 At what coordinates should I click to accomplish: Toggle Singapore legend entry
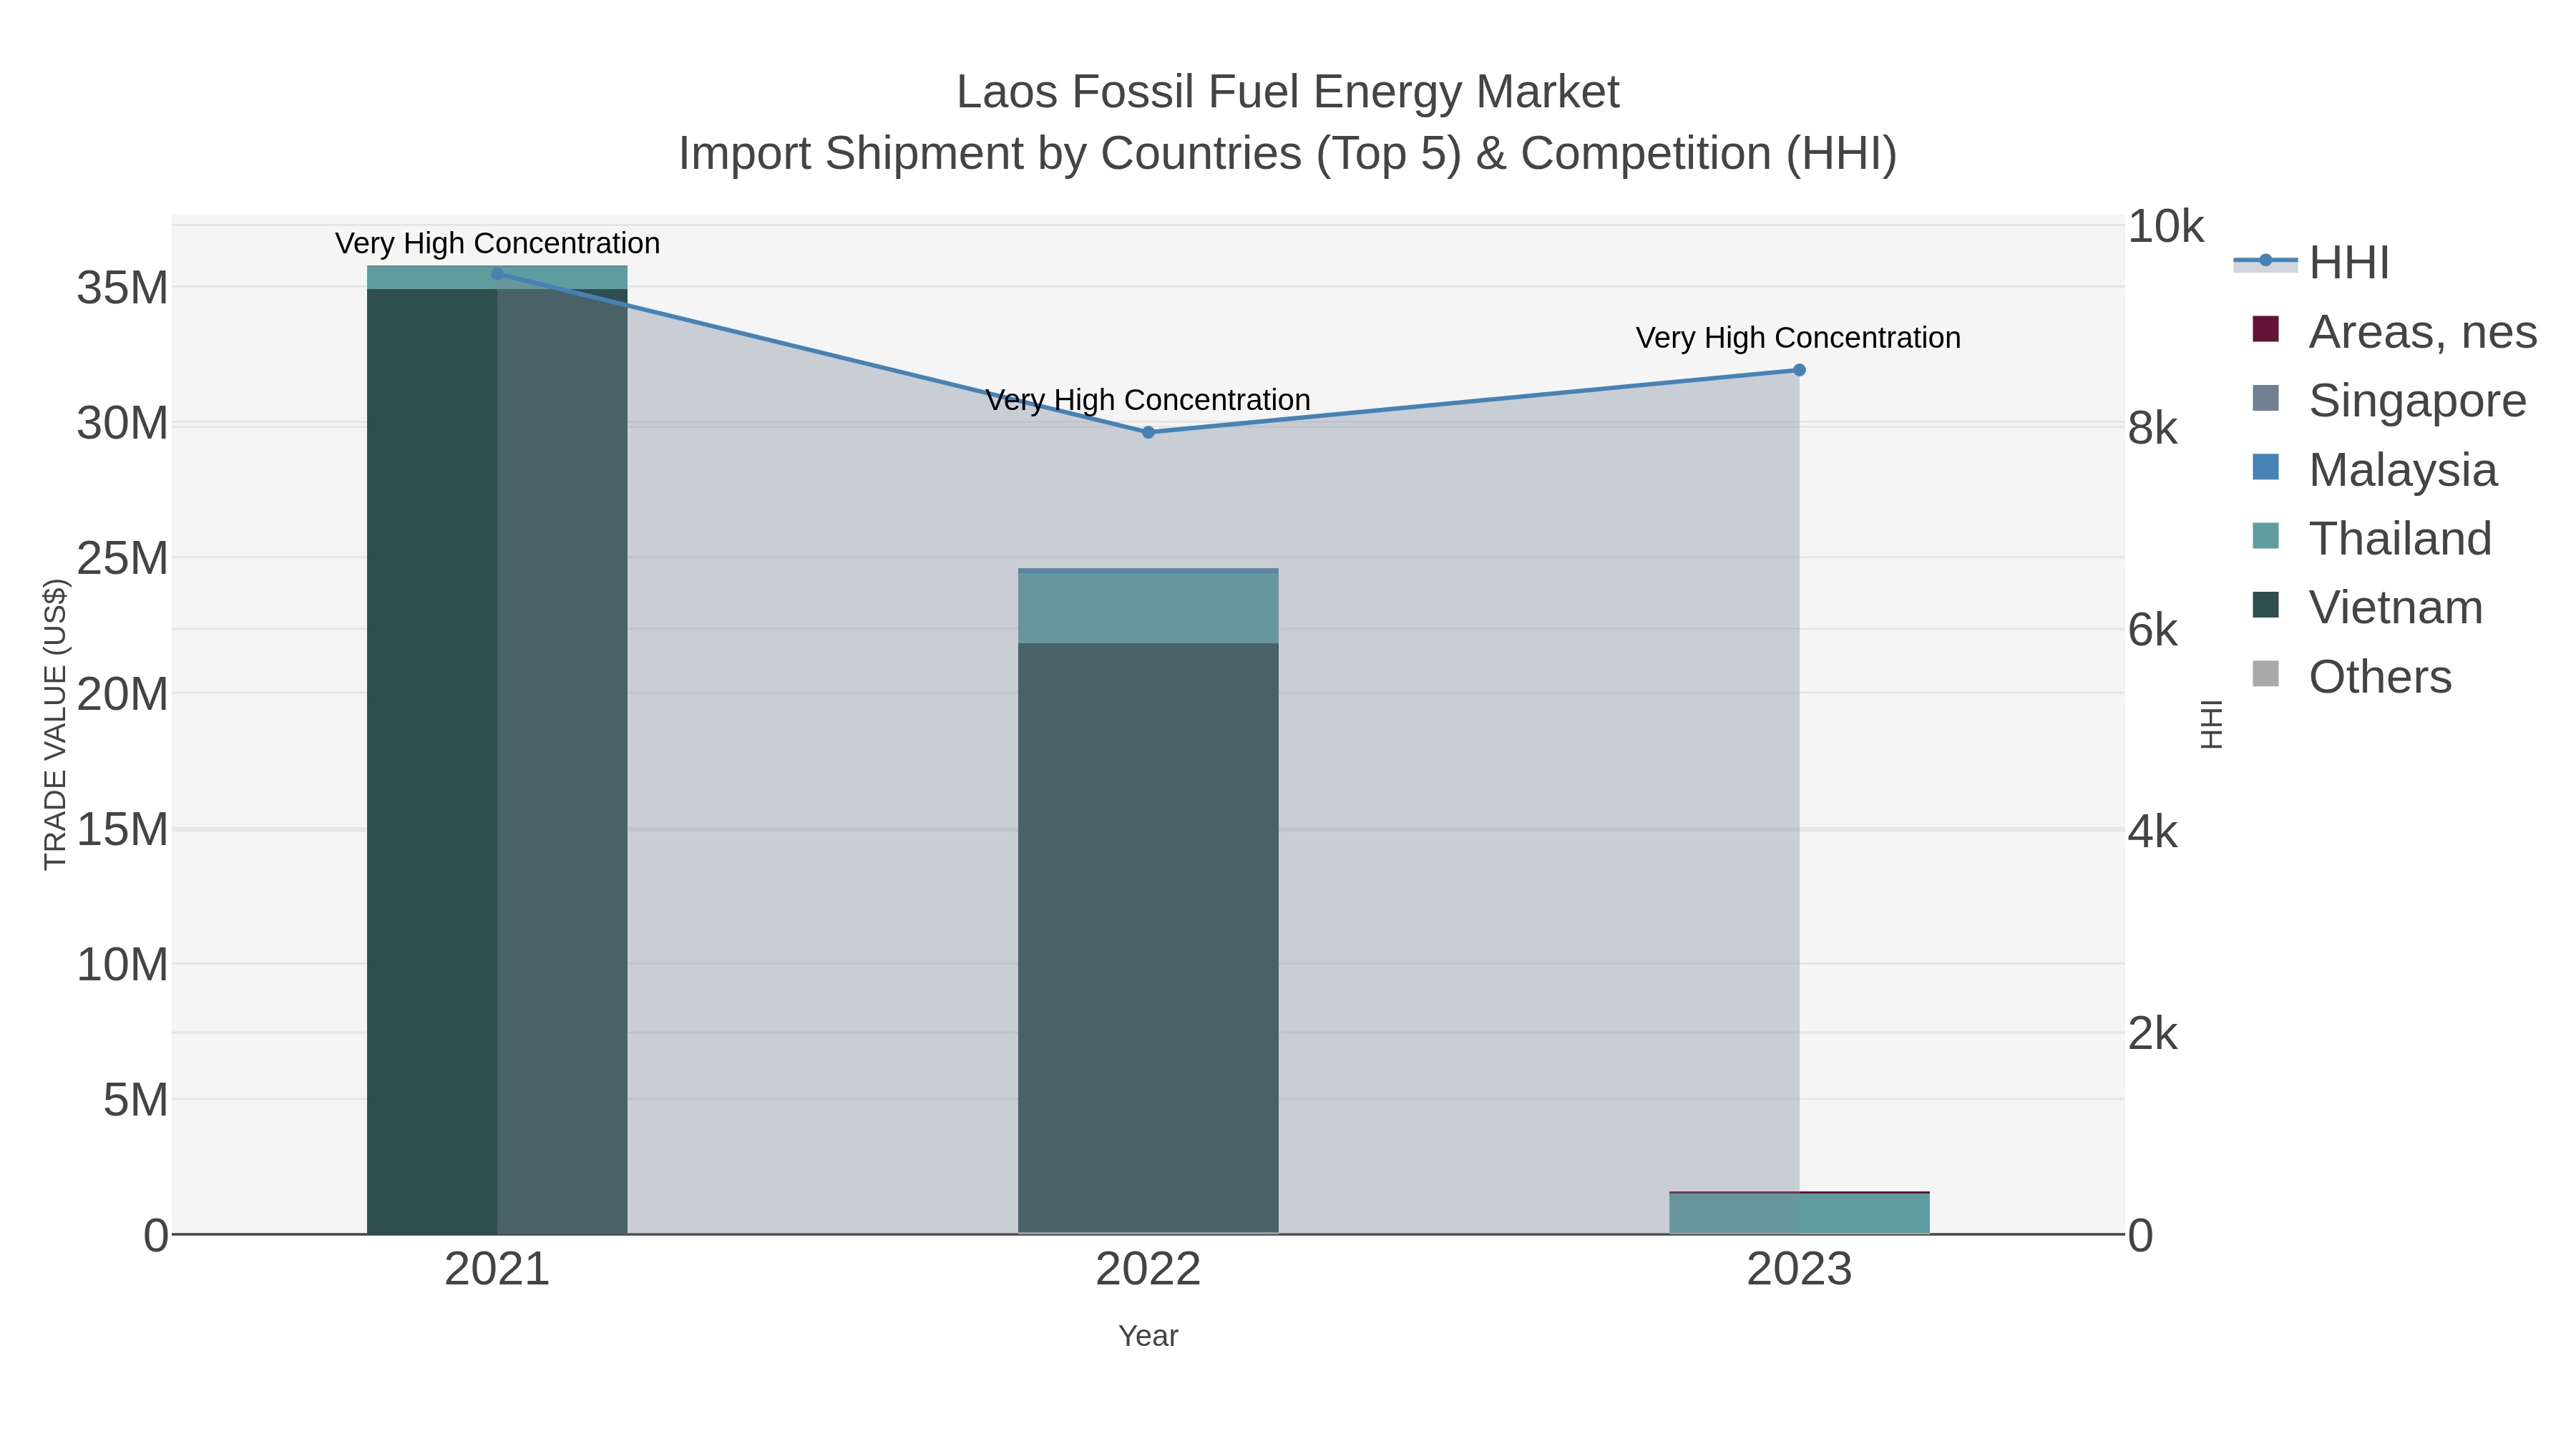(x=2389, y=400)
